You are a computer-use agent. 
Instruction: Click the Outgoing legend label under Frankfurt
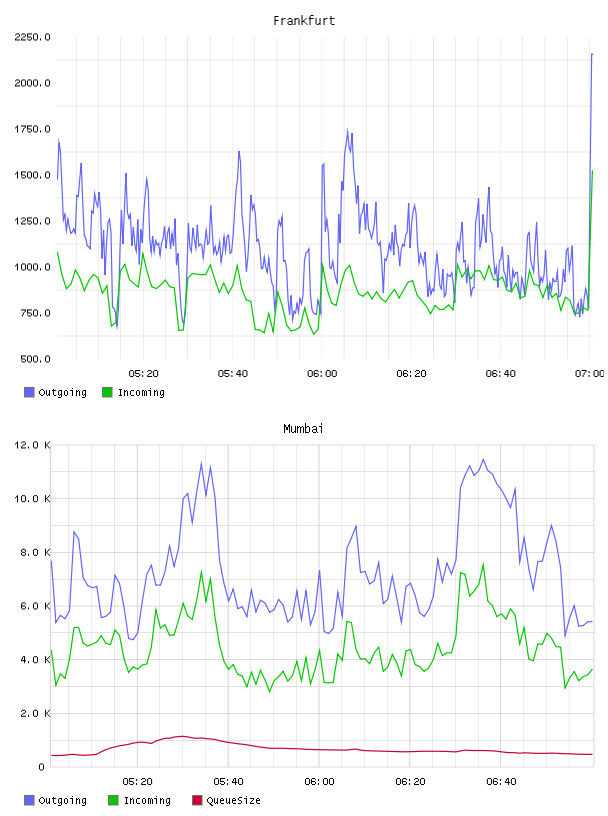point(62,392)
